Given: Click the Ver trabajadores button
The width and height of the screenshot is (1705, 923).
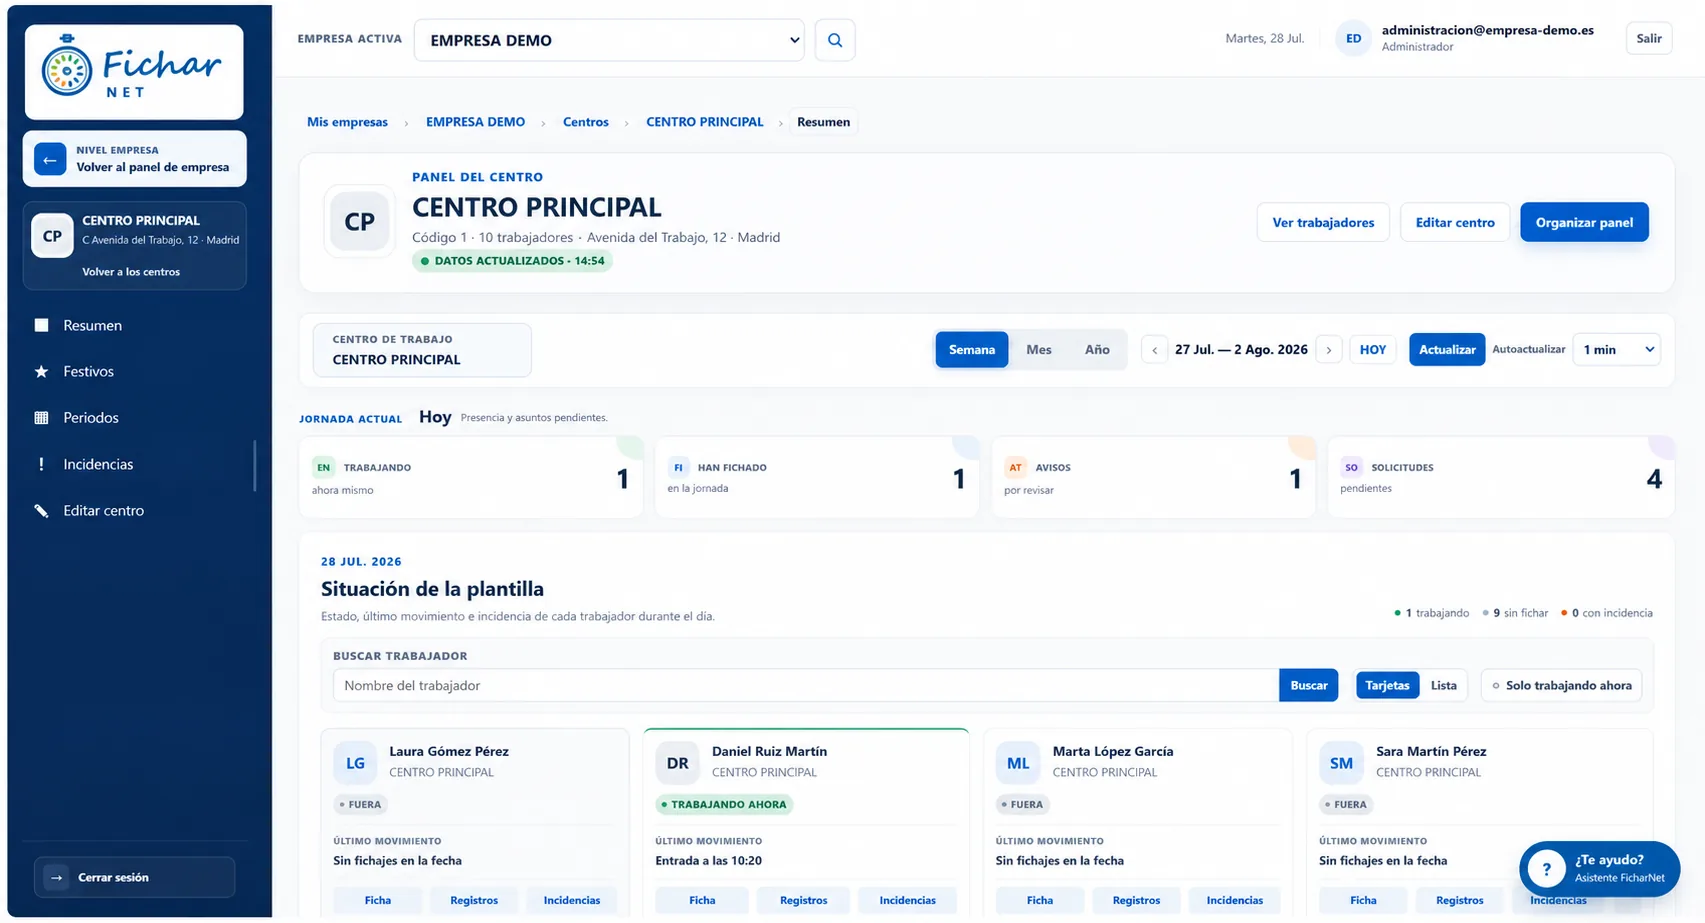Looking at the screenshot, I should pyautogui.click(x=1323, y=222).
